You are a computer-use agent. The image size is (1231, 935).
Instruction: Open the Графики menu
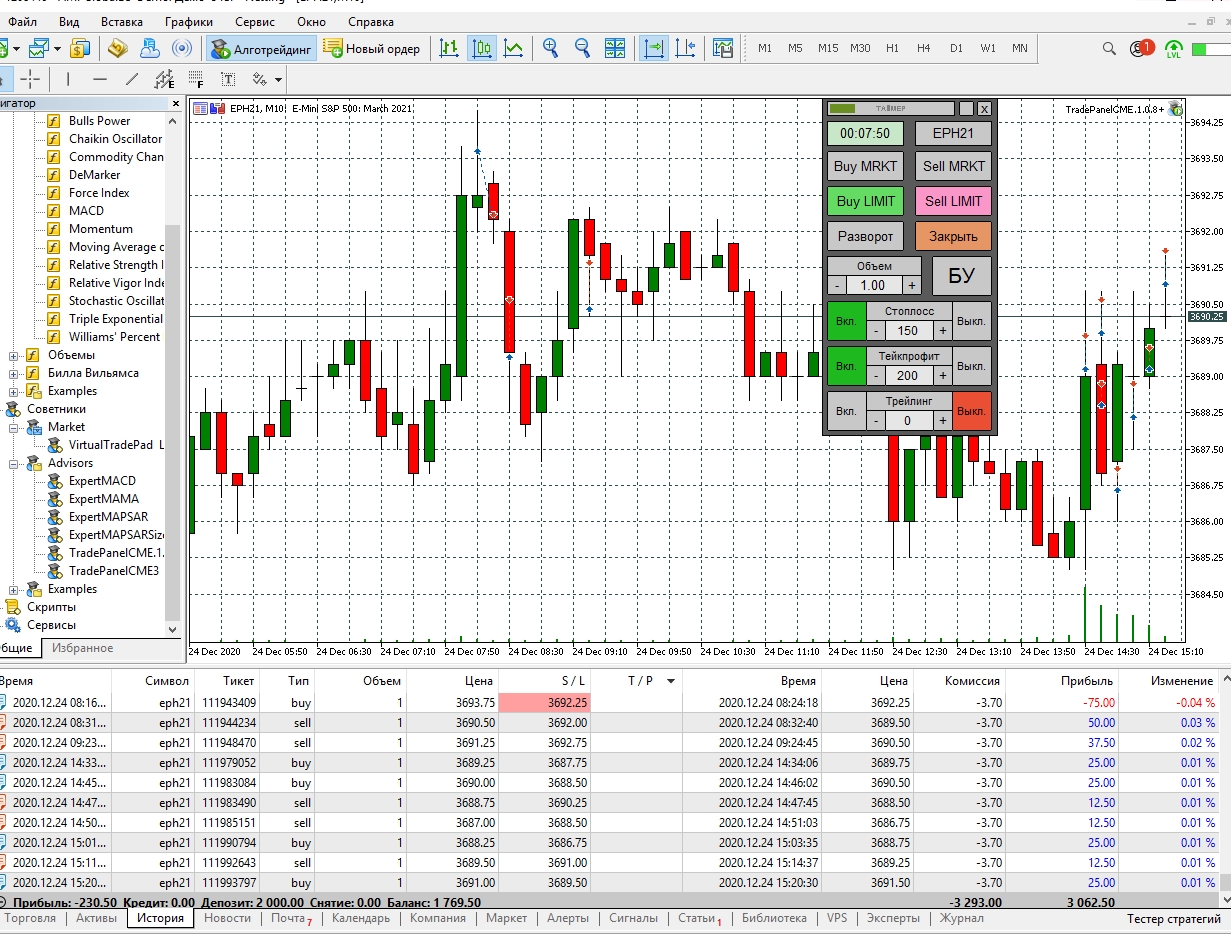point(189,21)
